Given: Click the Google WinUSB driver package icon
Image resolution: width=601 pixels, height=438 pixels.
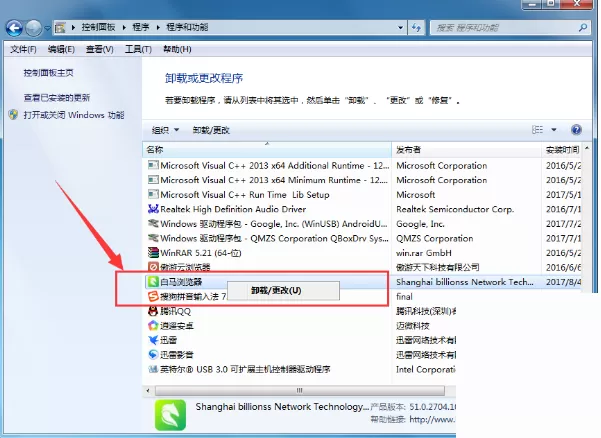Looking at the screenshot, I should [153, 223].
